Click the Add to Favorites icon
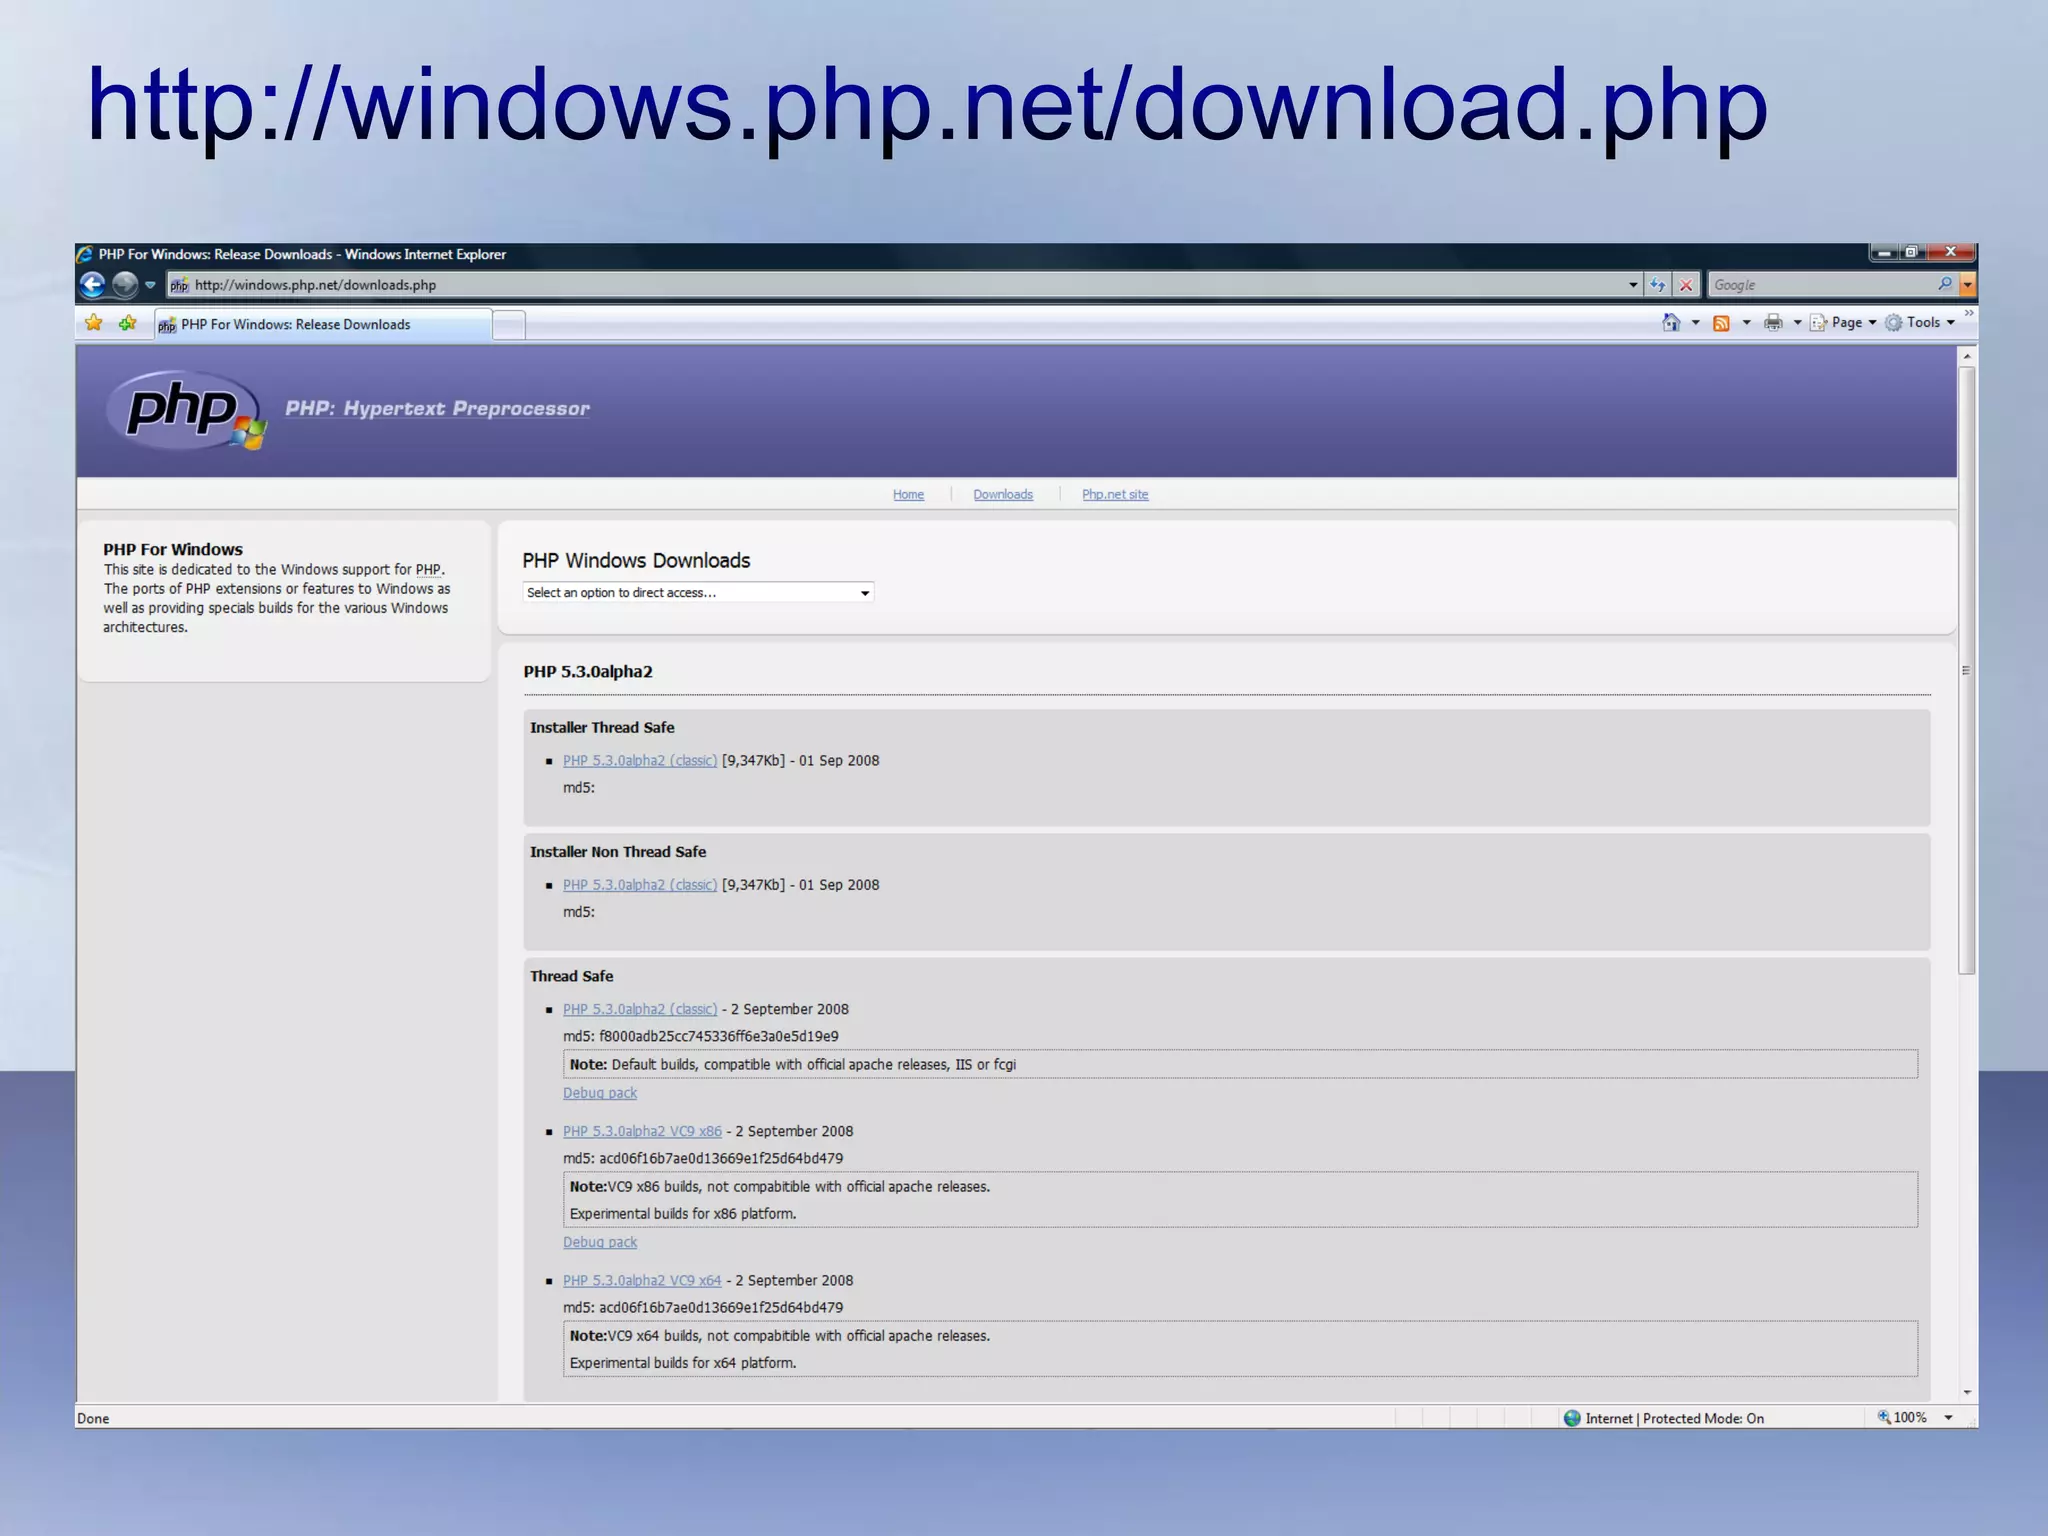This screenshot has width=2048, height=1536. 127,323
